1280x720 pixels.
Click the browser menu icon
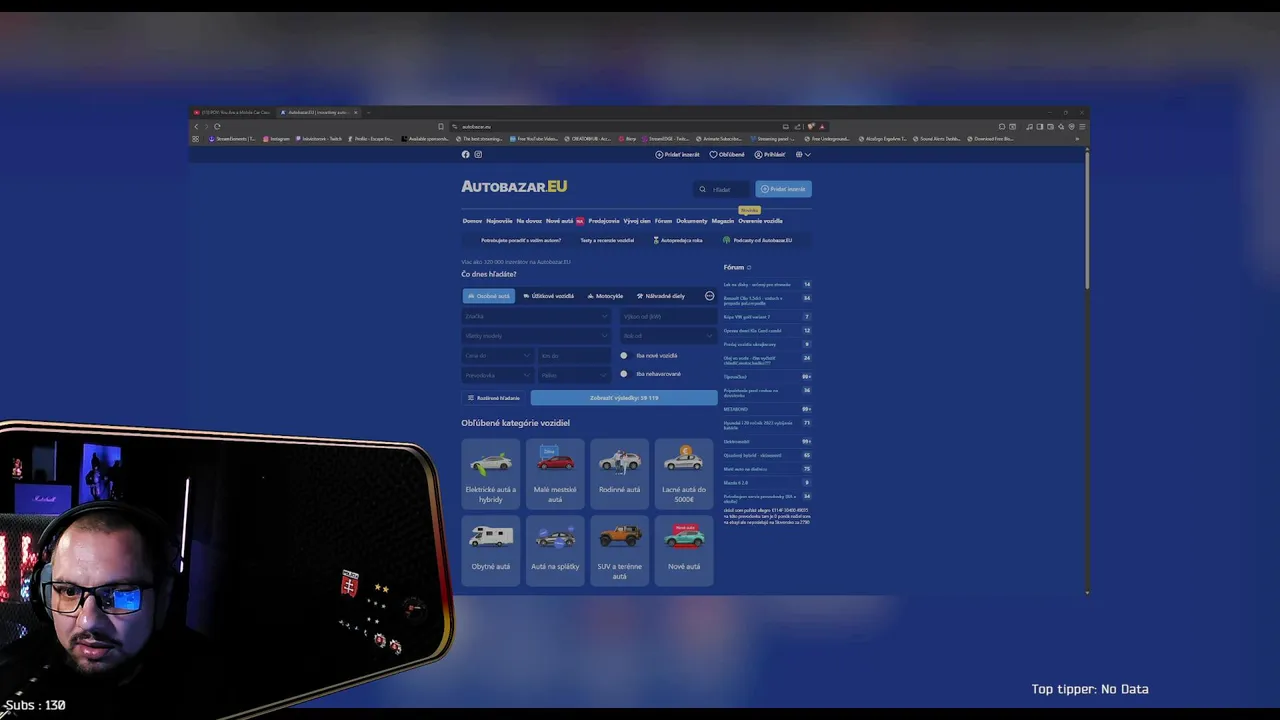click(x=1082, y=126)
